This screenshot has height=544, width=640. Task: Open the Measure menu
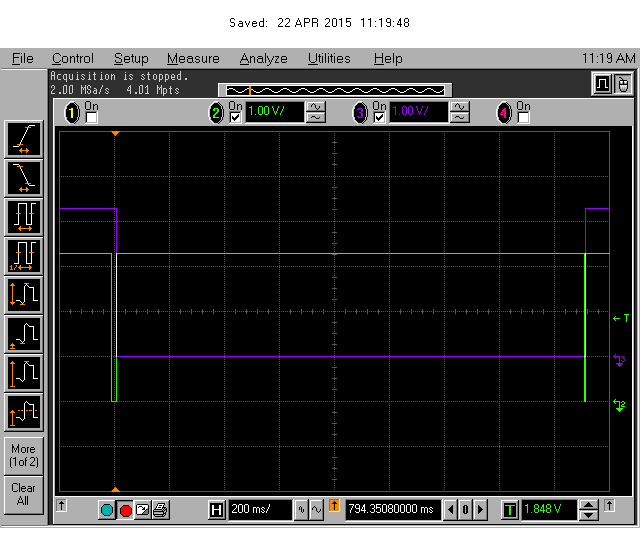tap(193, 59)
